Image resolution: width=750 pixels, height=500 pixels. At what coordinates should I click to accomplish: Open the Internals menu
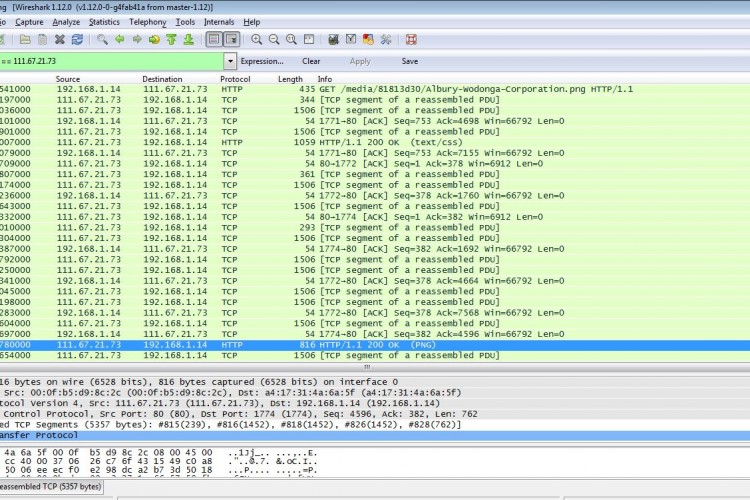(x=219, y=22)
